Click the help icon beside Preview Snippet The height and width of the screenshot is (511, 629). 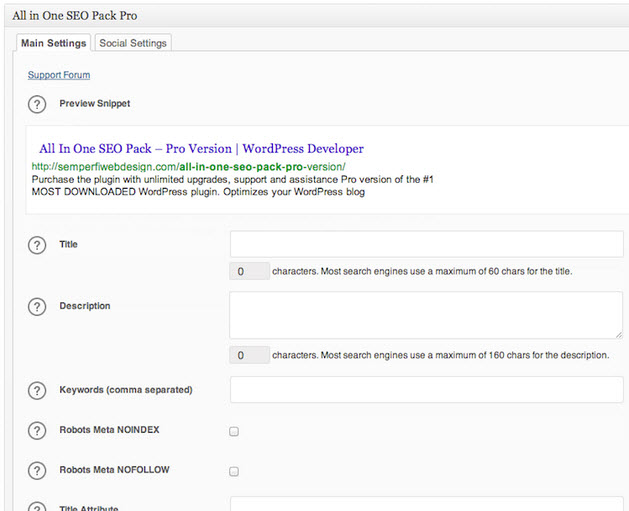(37, 104)
